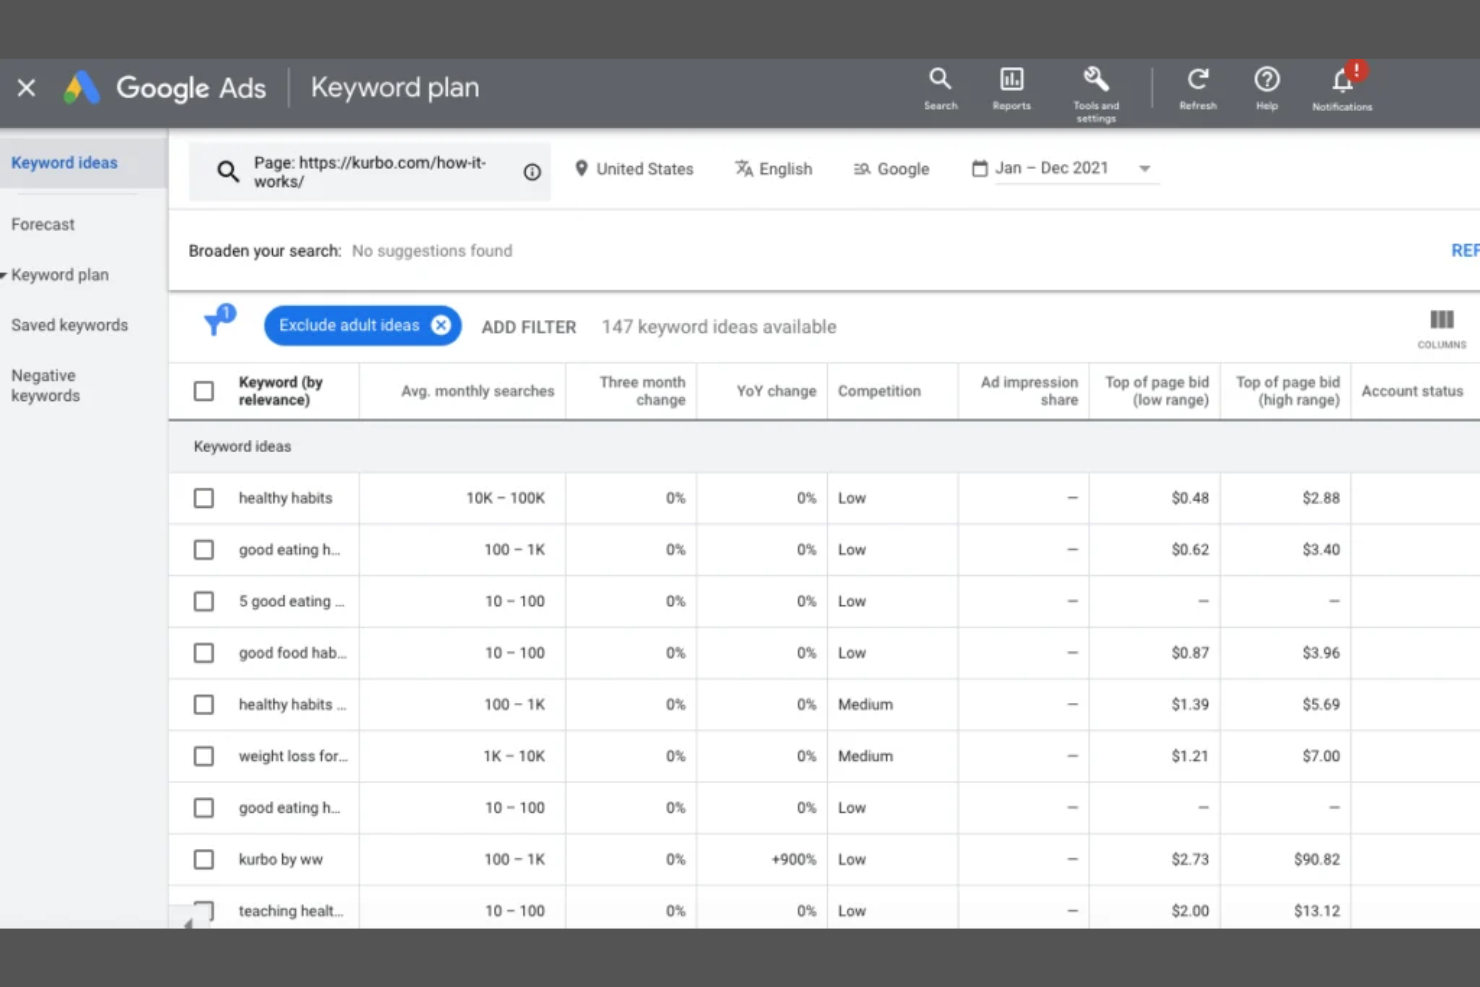View Notifications from the bell icon
Screen dimensions: 1480x987
click(1341, 80)
